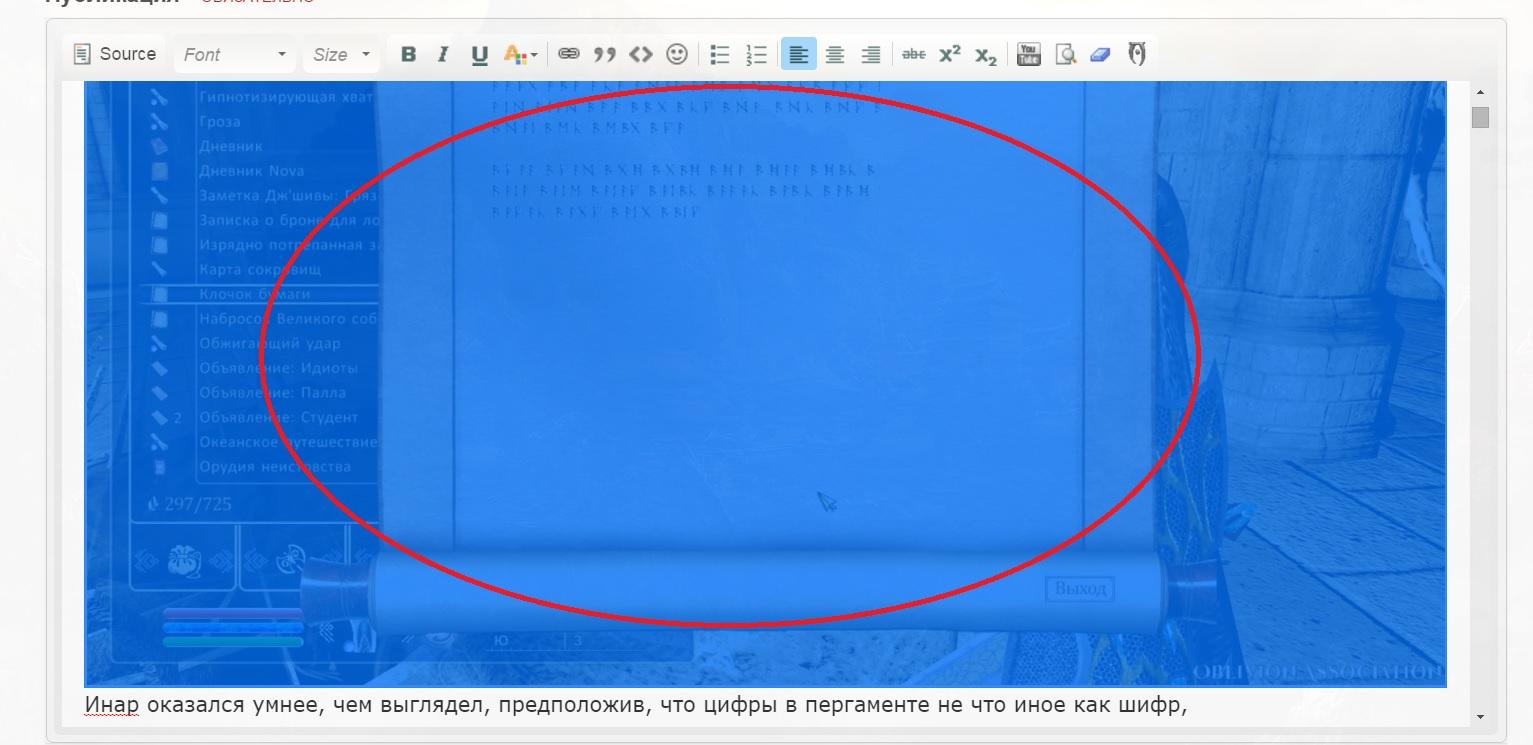Insert a code snippet
Screen dimensions: 1533x745
[640, 55]
